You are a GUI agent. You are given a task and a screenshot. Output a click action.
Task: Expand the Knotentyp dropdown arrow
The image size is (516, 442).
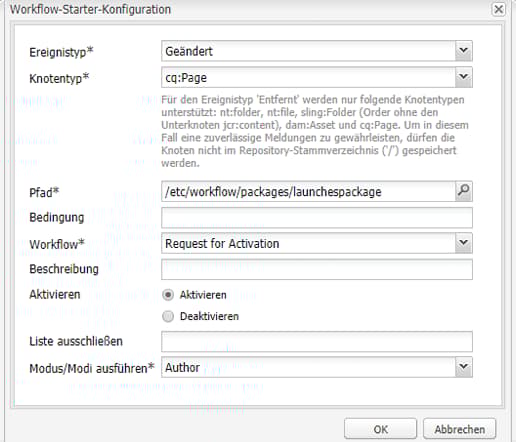pos(464,77)
